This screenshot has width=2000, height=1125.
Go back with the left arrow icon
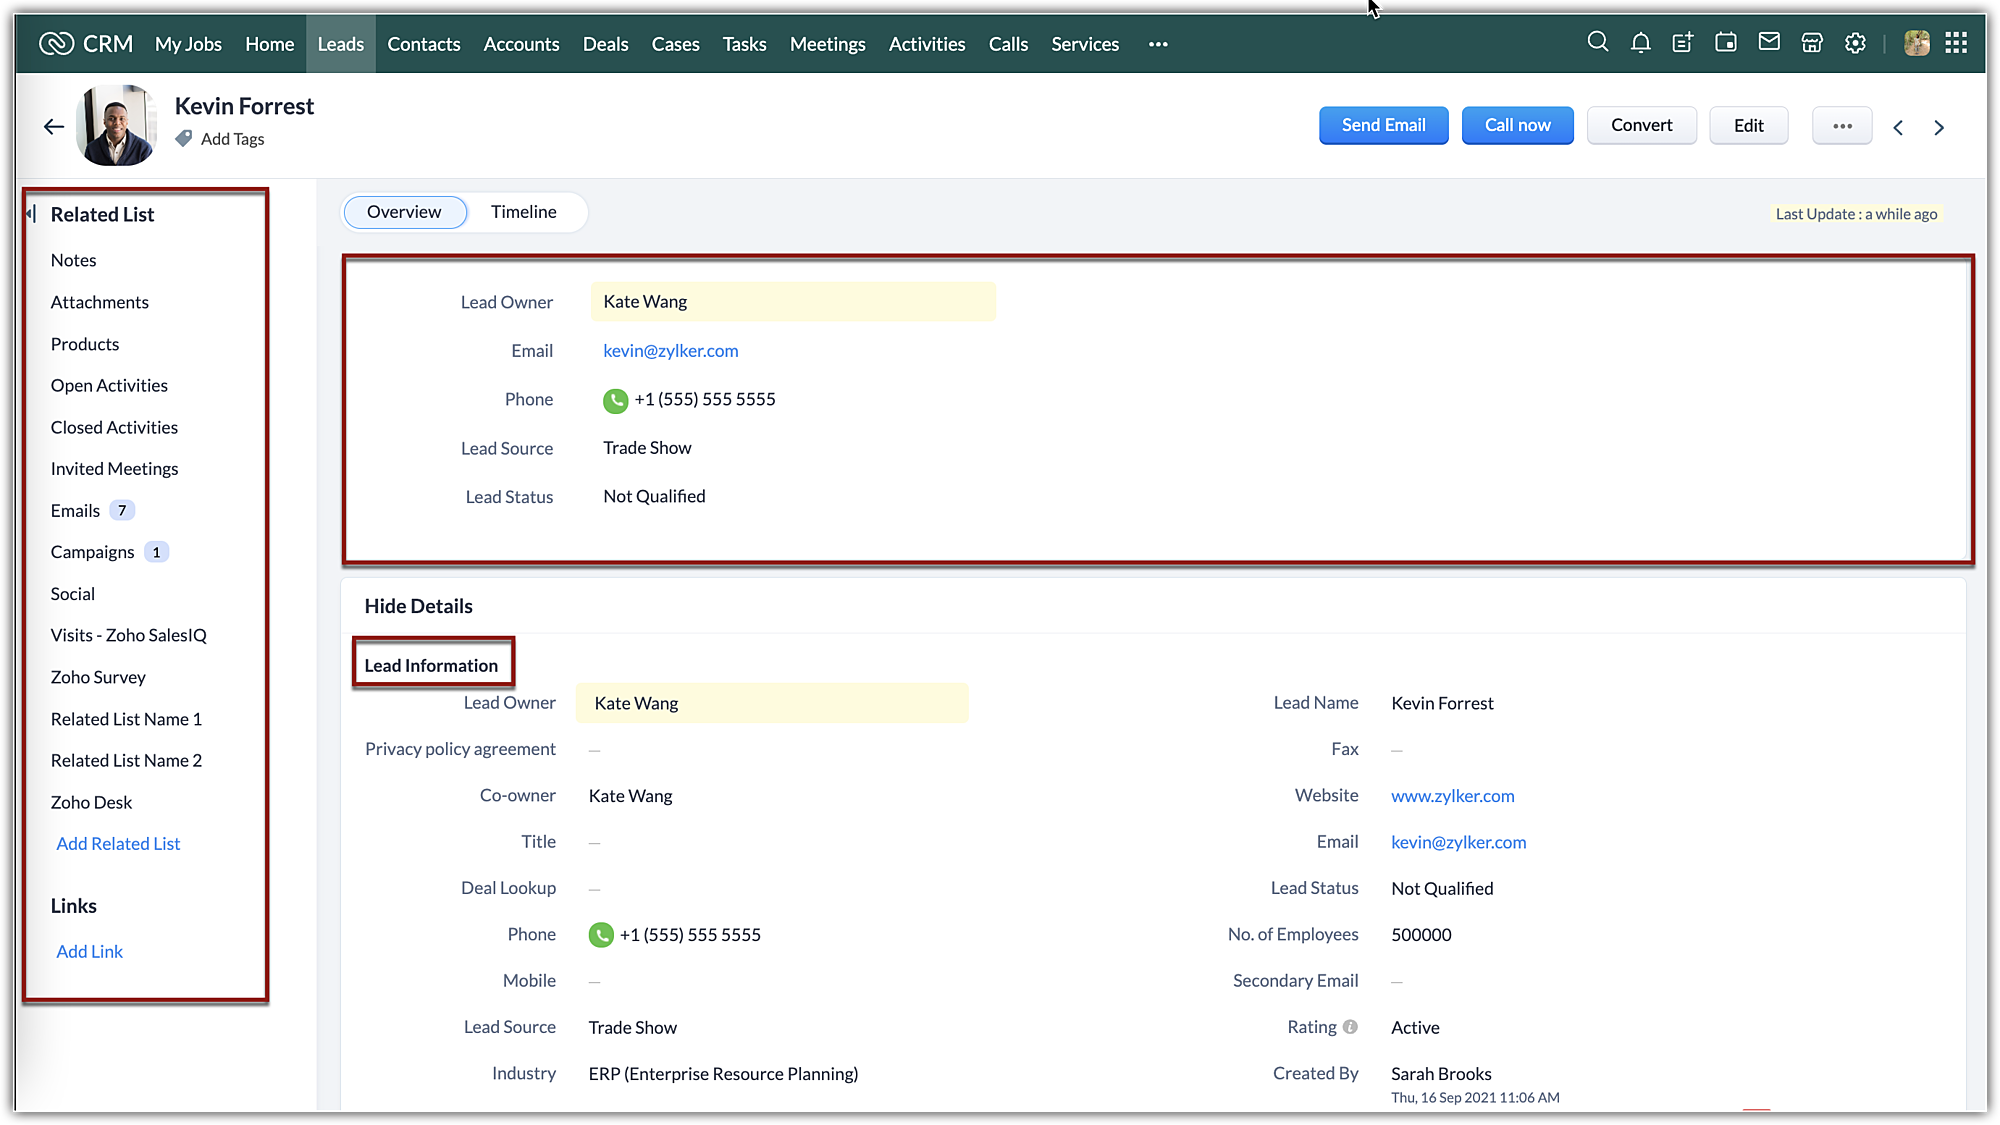pyautogui.click(x=54, y=127)
